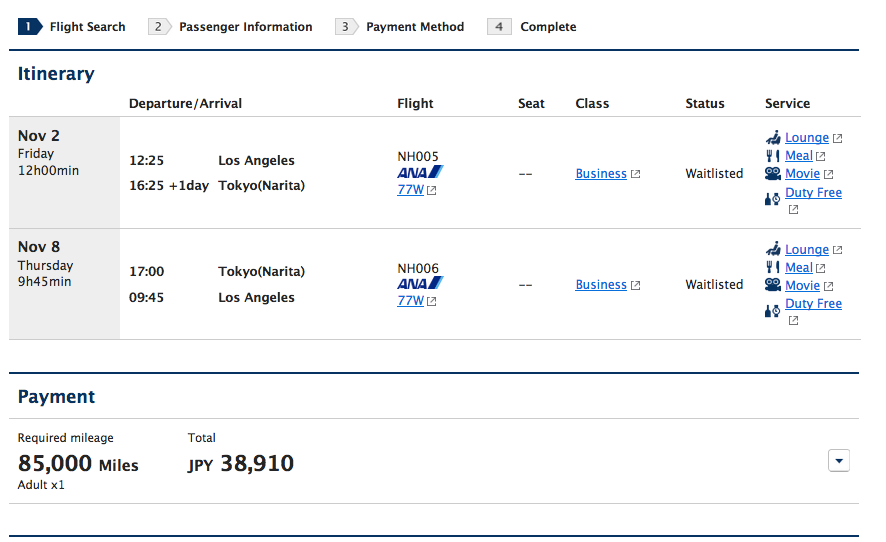Click the ANA logo under NH006
Screen dimensions: 886x542
420,284
